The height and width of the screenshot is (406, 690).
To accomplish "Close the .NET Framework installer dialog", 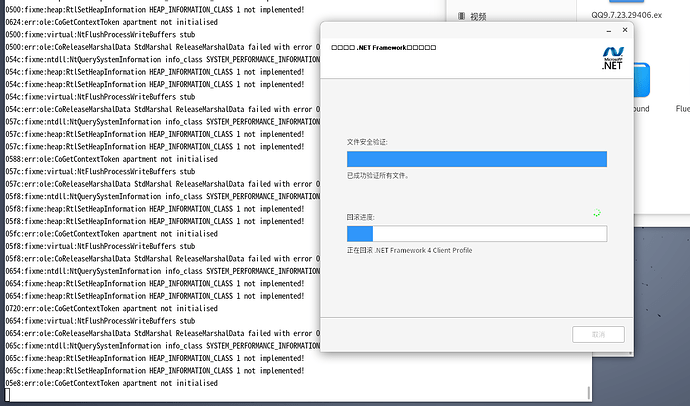I will (x=625, y=30).
